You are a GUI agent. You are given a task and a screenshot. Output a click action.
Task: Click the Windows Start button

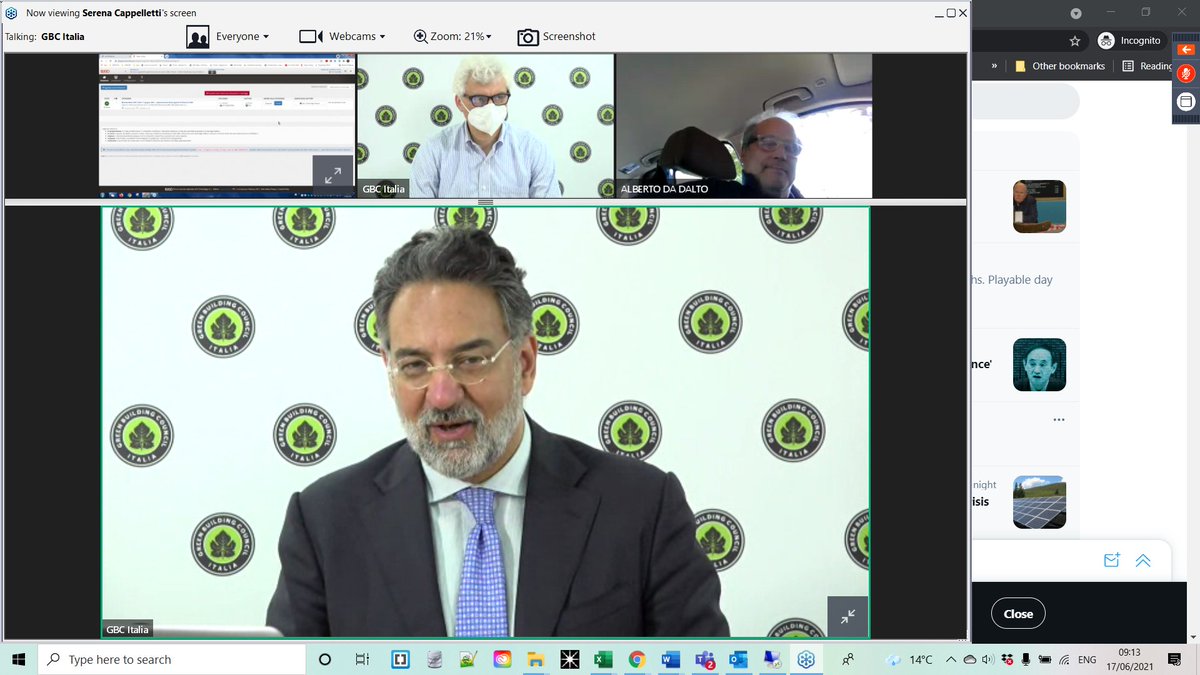(19, 659)
